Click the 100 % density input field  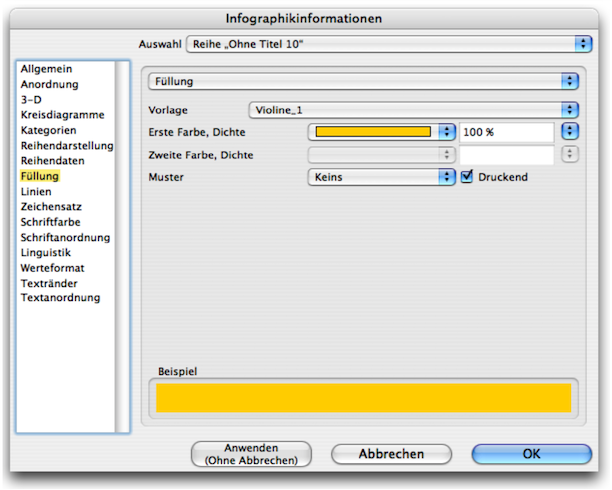[x=506, y=132]
